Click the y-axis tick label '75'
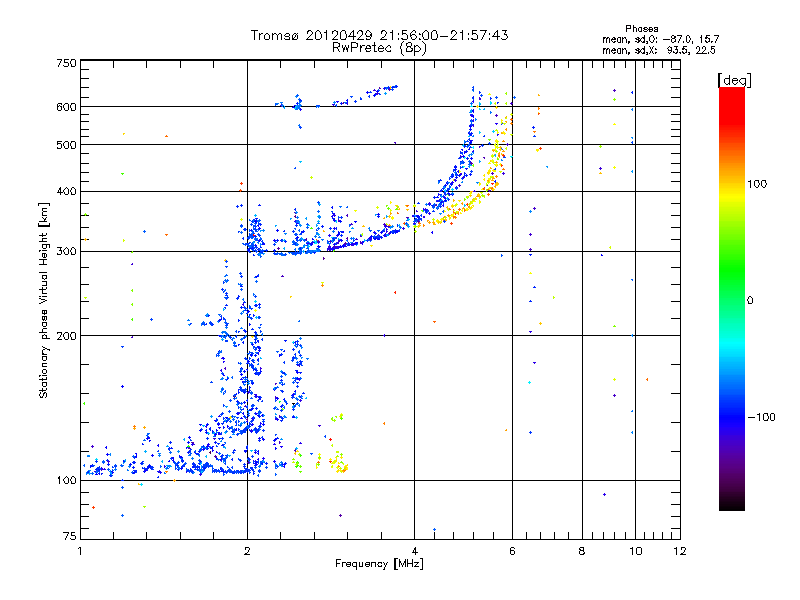The height and width of the screenshot is (600, 800). coord(70,536)
